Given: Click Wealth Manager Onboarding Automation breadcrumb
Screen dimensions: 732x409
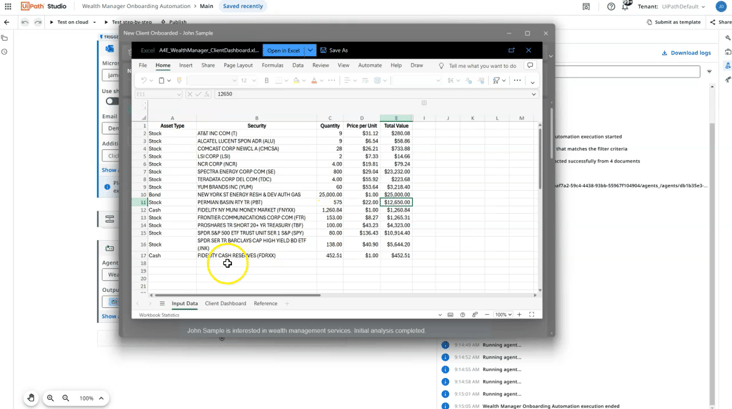Looking at the screenshot, I should [136, 7].
